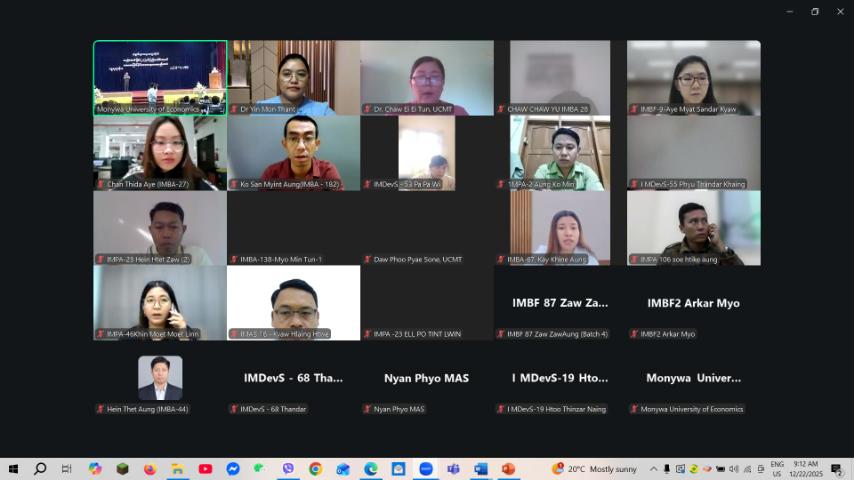Open the ENG US language switcher
The width and height of the screenshot is (854, 480).
[777, 469]
